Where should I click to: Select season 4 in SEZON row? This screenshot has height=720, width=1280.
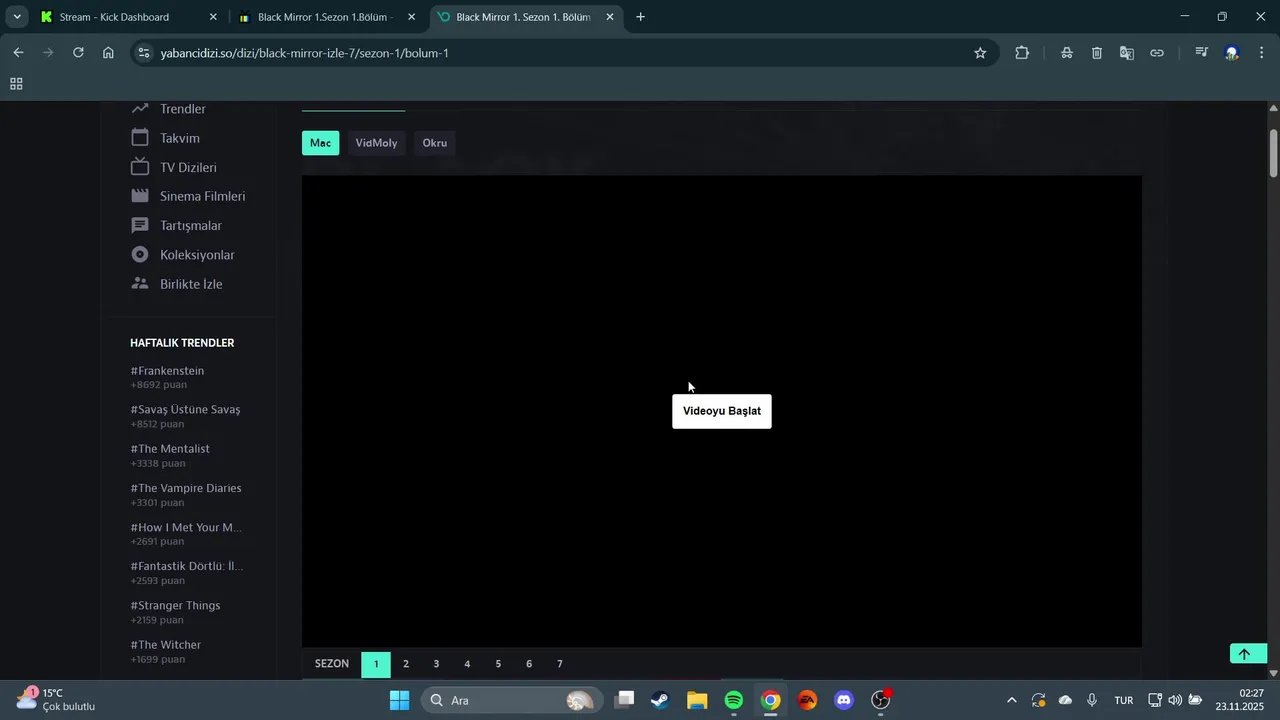click(467, 664)
